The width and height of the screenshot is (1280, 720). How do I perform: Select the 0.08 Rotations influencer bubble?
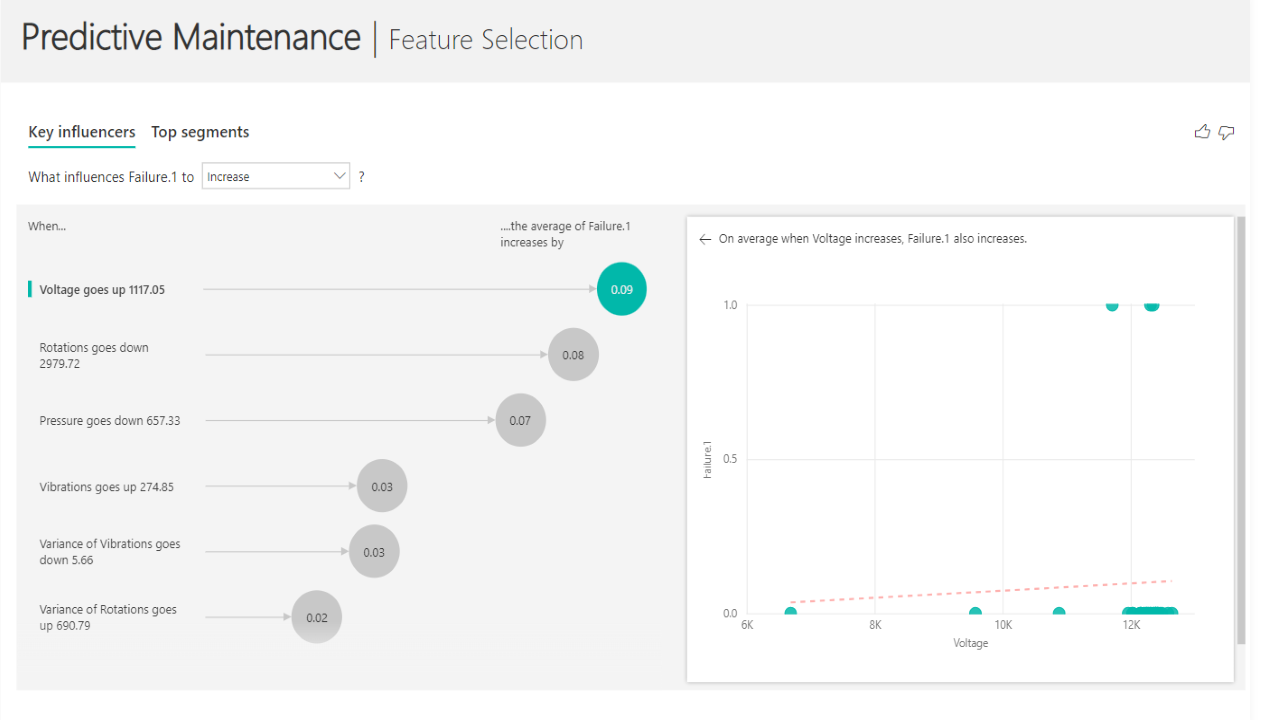point(573,355)
